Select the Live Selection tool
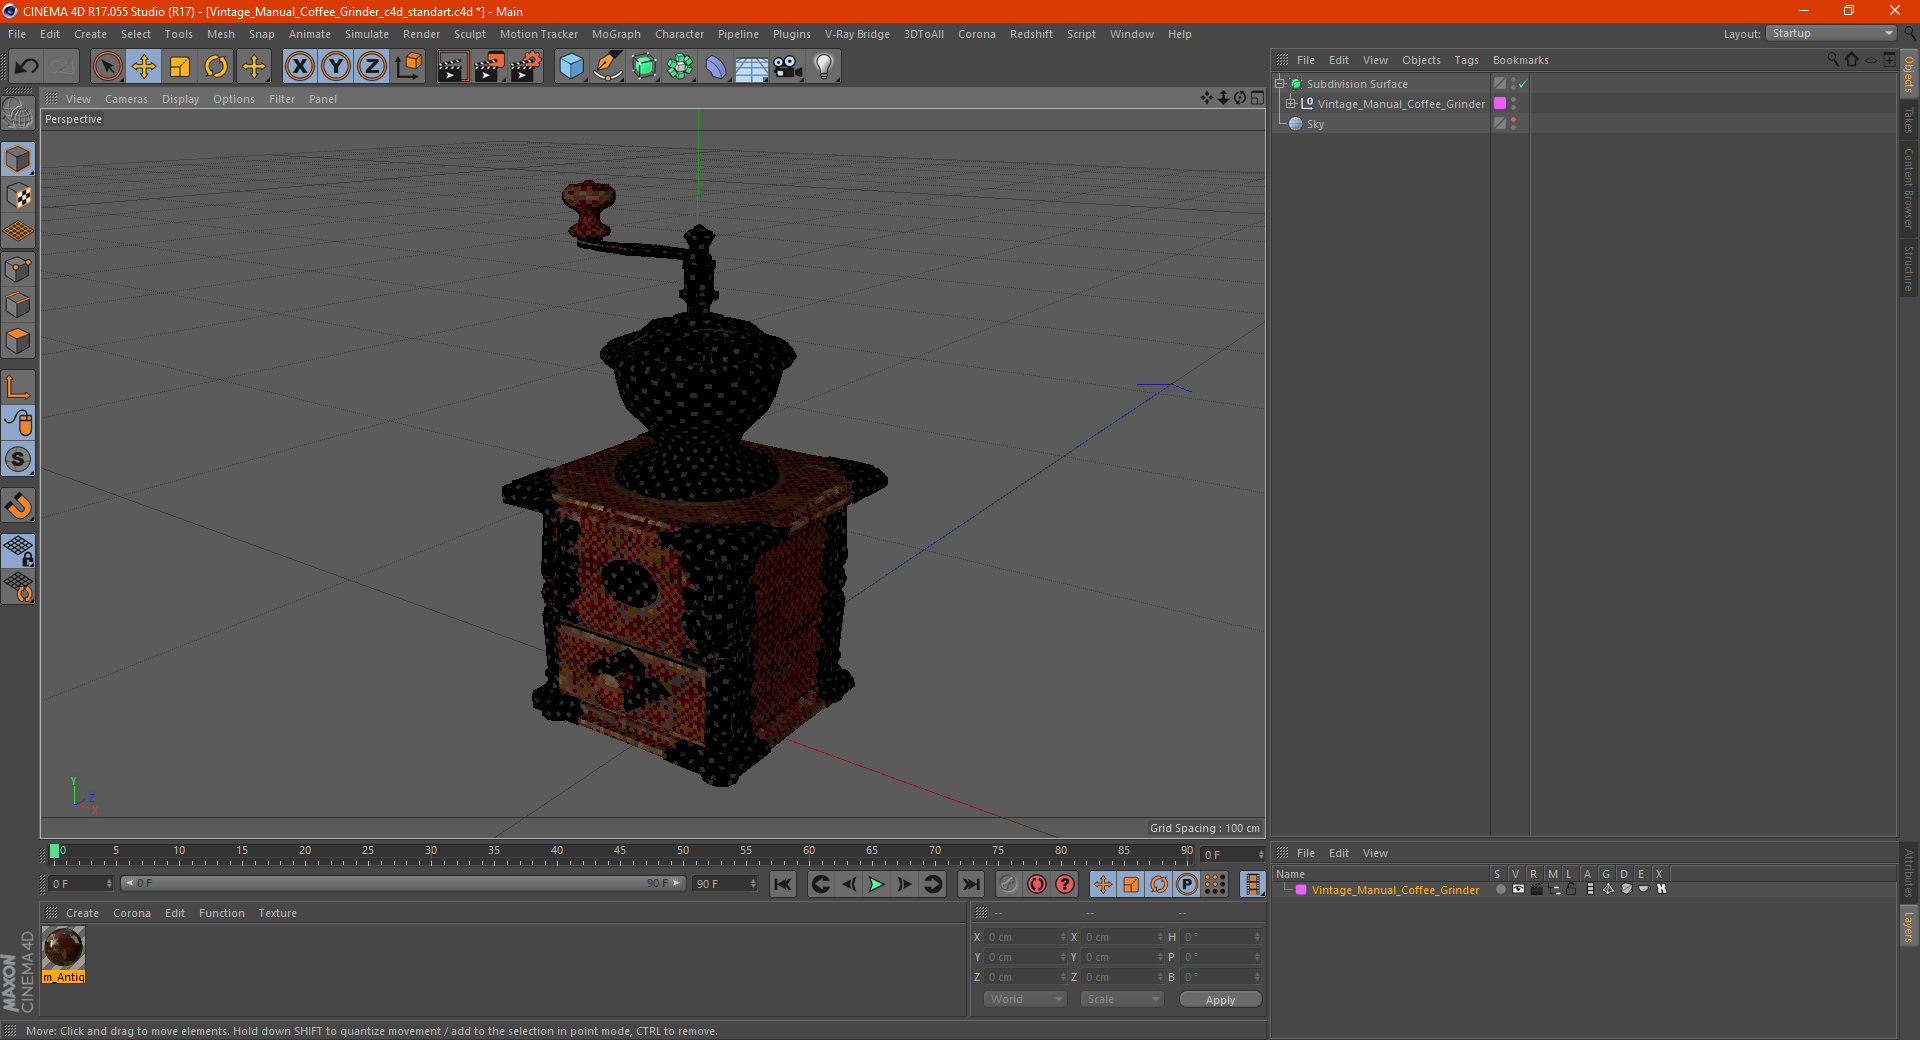This screenshot has width=1920, height=1040. click(x=107, y=67)
